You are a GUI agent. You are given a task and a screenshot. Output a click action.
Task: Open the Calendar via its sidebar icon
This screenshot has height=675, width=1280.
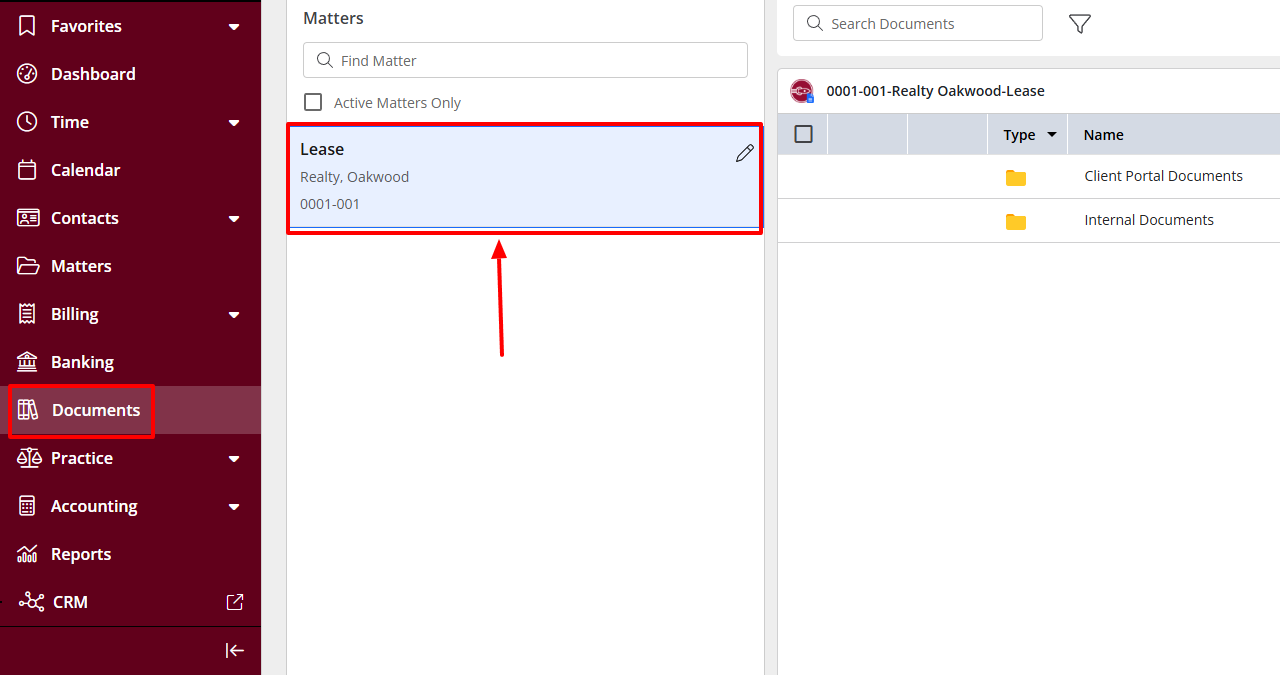click(27, 170)
